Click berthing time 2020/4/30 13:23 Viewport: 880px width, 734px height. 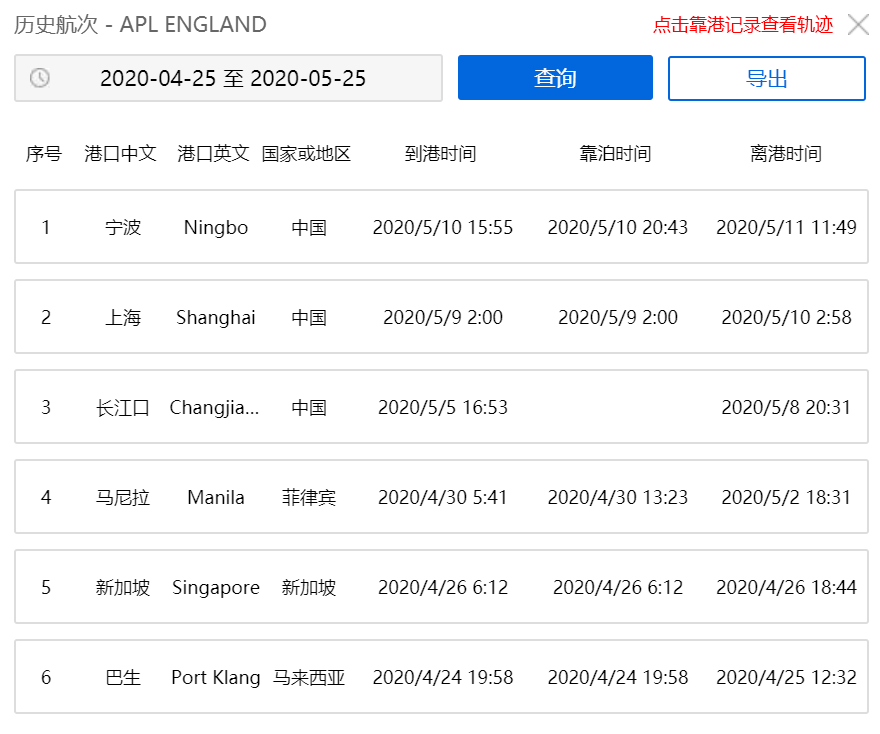pos(618,497)
